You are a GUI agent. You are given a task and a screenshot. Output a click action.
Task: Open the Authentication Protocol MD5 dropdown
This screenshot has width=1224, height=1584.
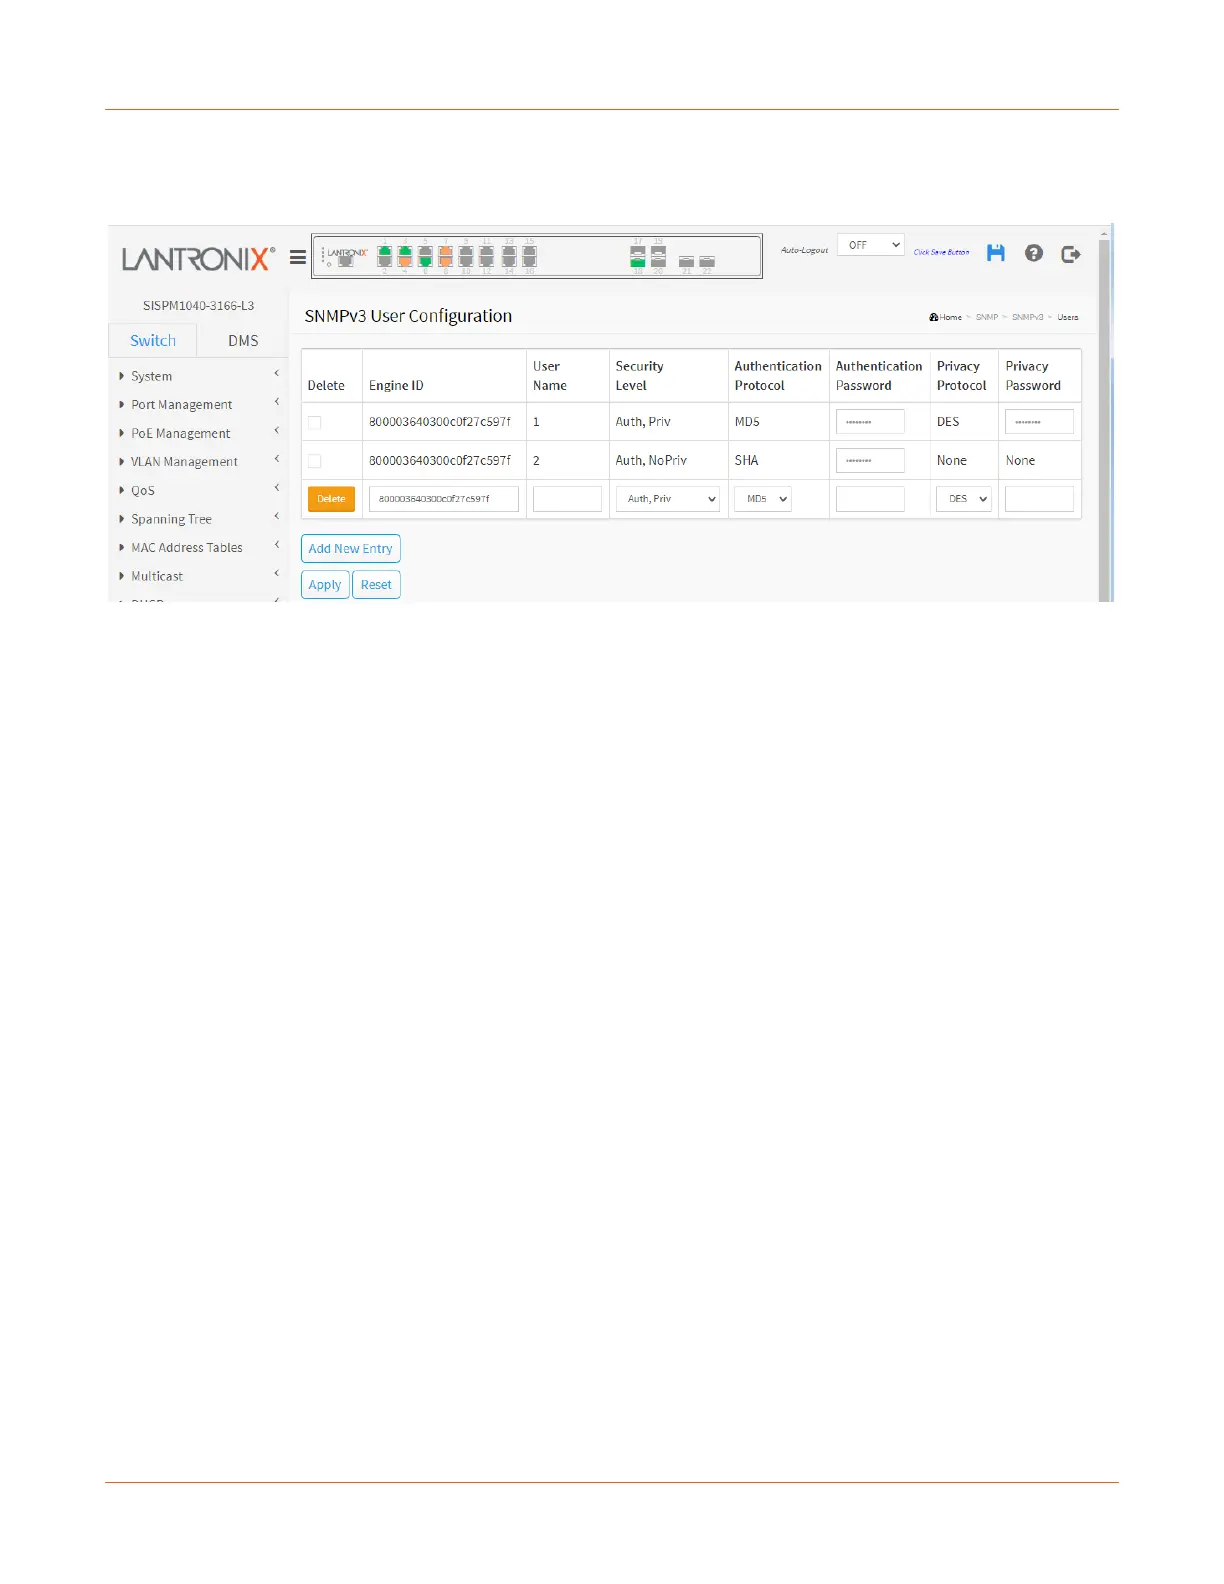pos(763,499)
